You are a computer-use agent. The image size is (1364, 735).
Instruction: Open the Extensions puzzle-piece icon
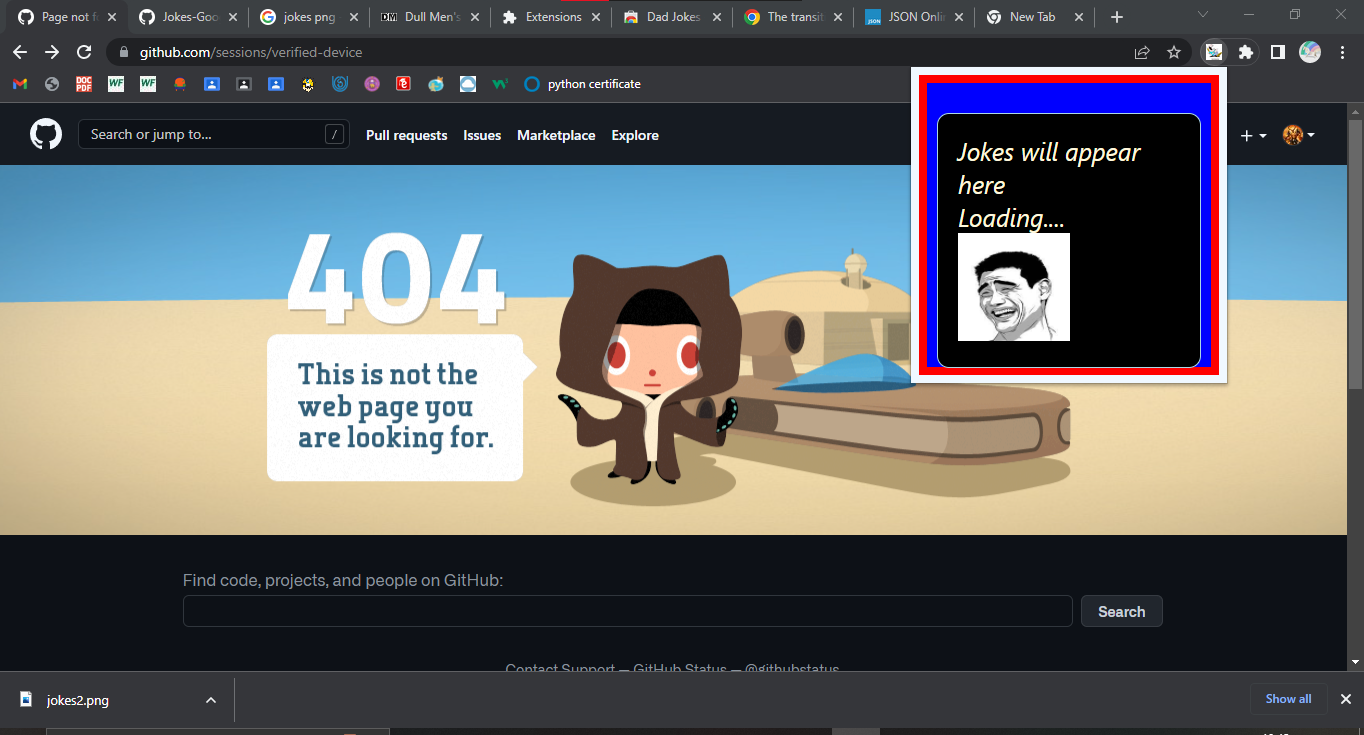1245,52
